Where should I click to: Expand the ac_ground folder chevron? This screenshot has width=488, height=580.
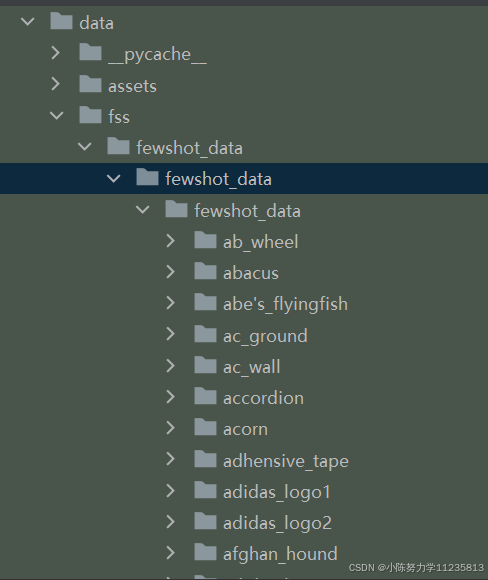(x=171, y=334)
